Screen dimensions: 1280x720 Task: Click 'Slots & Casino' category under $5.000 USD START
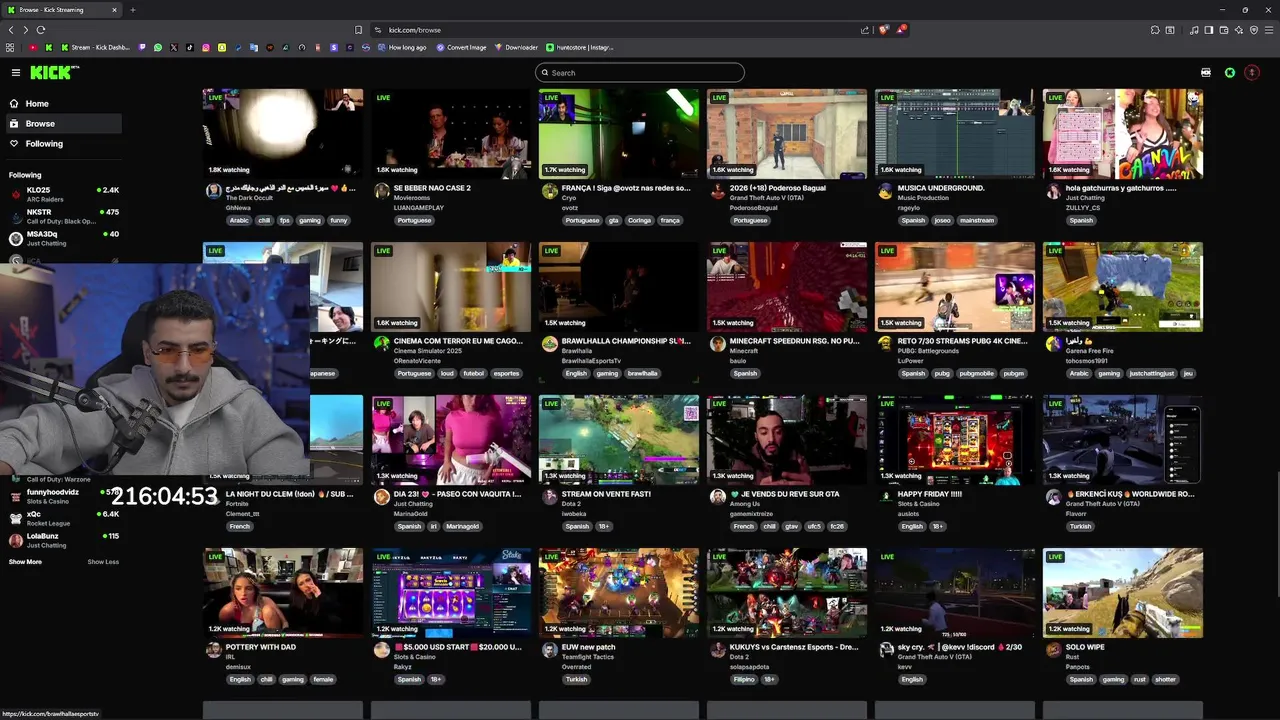(414, 657)
